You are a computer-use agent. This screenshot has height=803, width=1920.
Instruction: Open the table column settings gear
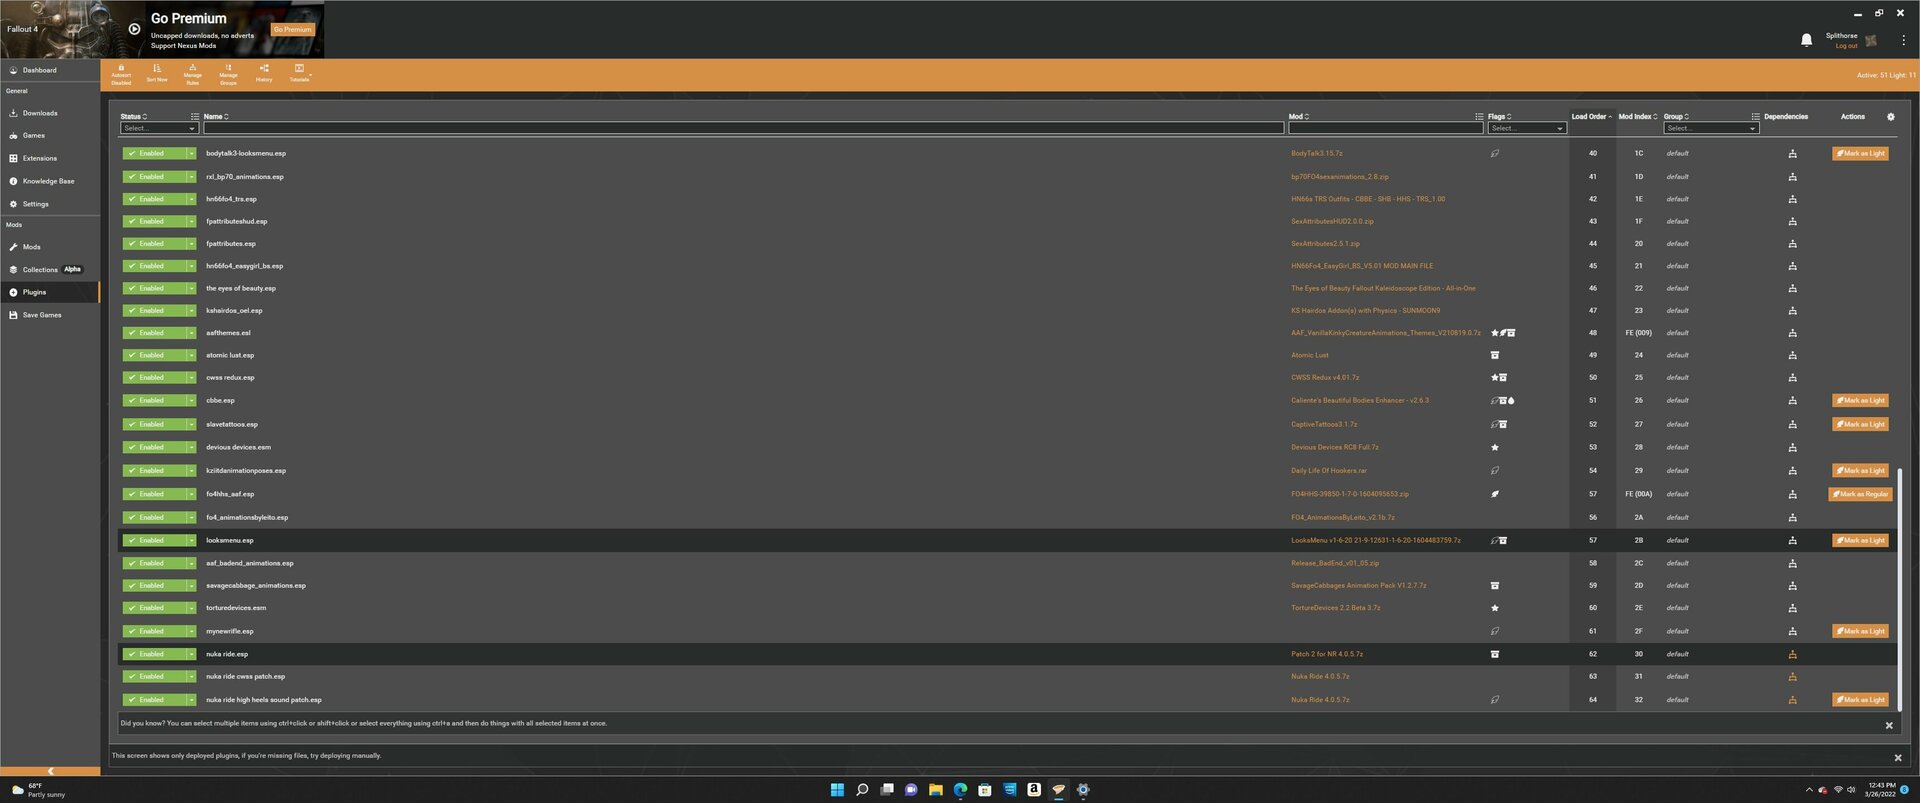coord(1890,117)
